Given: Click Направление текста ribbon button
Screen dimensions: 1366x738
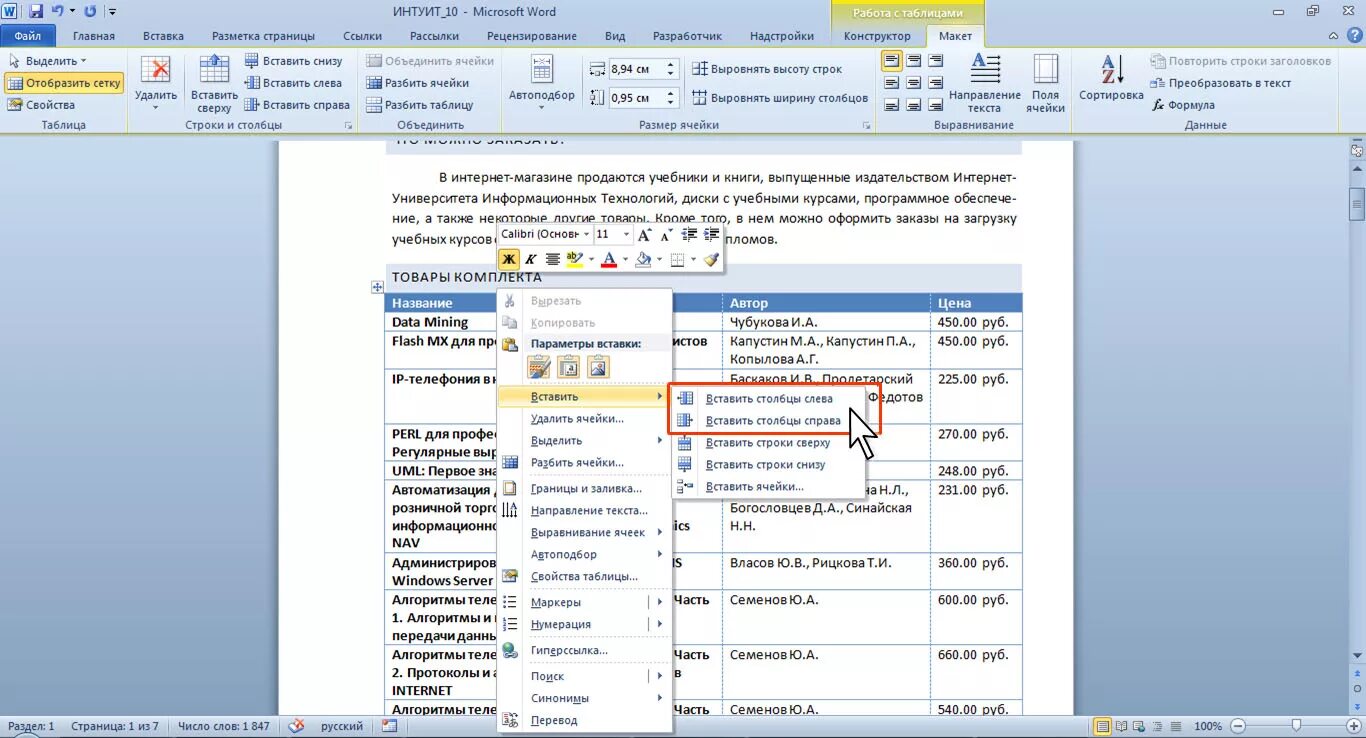Looking at the screenshot, I should 985,82.
